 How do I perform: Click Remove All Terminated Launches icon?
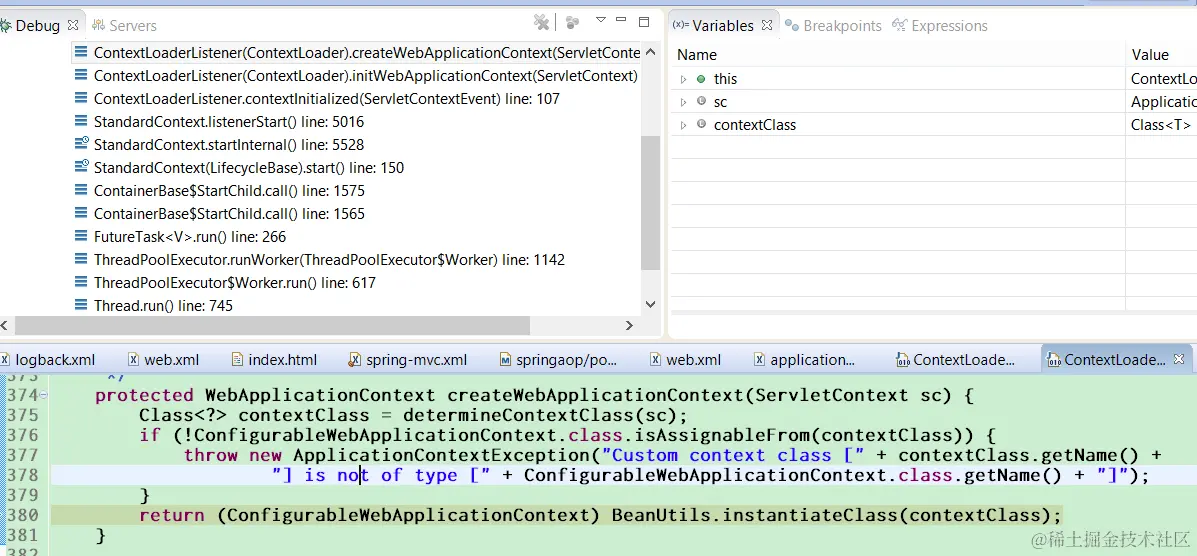tap(541, 22)
